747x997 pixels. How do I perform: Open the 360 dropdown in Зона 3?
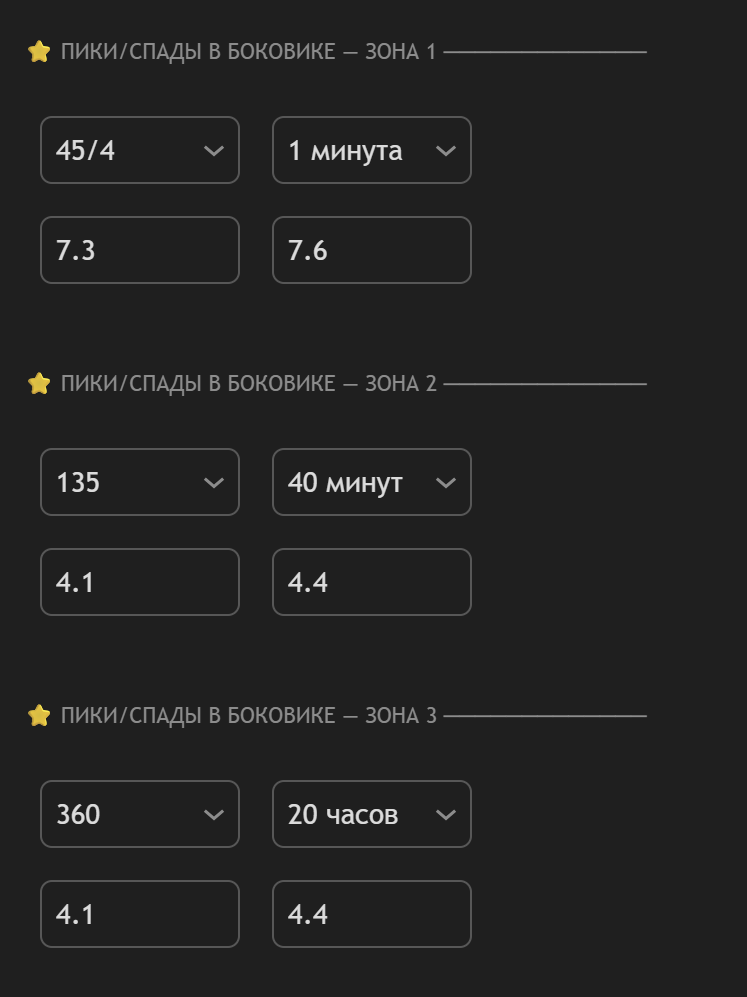140,814
